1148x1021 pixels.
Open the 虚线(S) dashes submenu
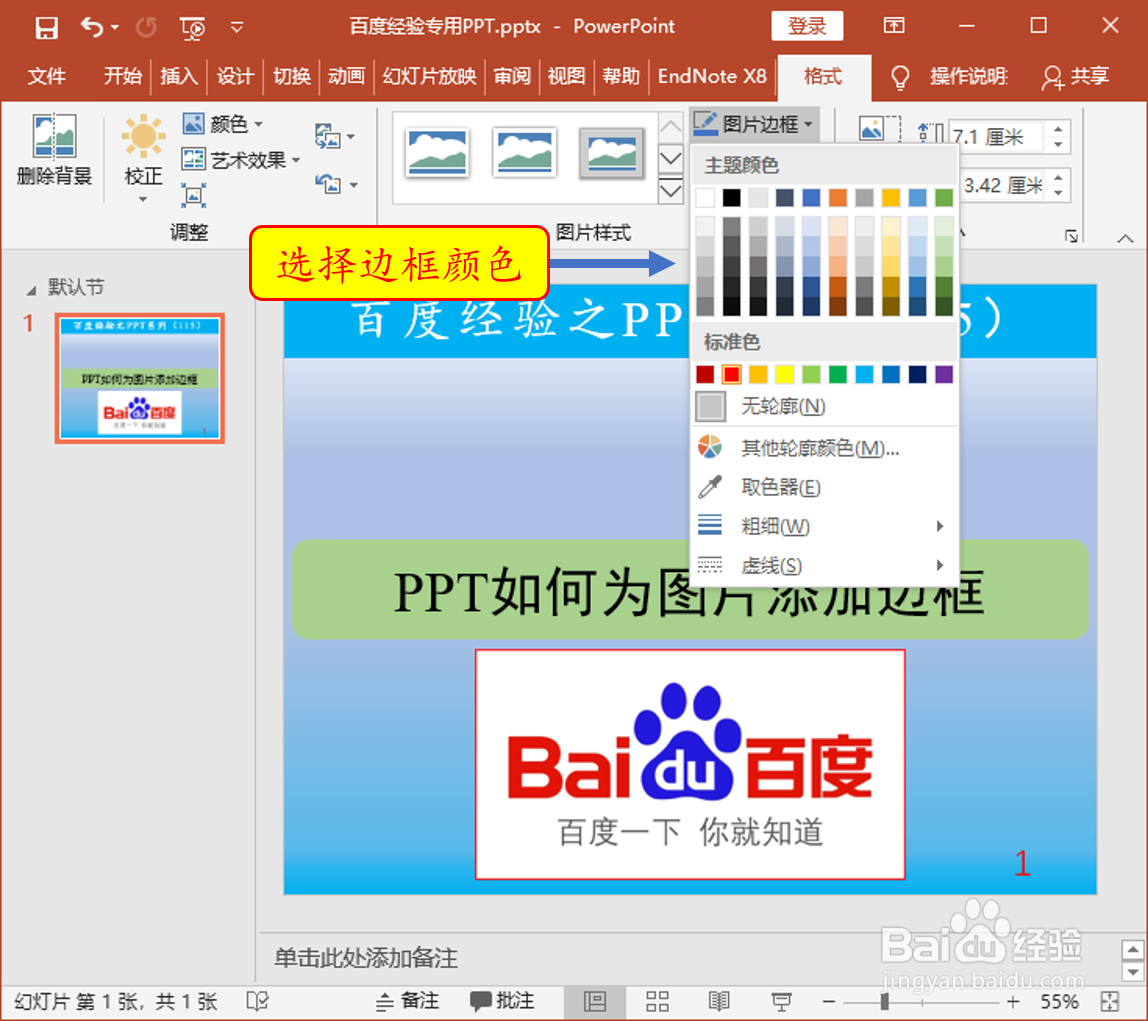tap(824, 565)
